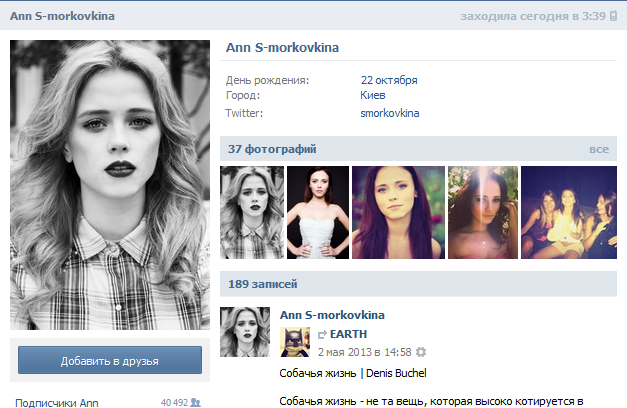627x408 pixels.
Task: Click the subscribers people icon
Action: (196, 402)
